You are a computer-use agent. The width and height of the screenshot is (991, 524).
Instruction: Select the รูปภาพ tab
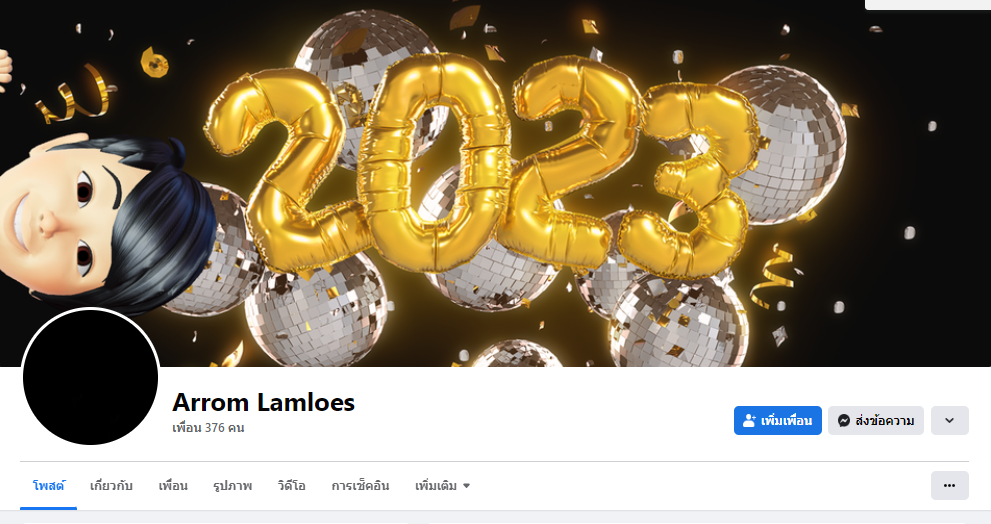click(x=233, y=486)
